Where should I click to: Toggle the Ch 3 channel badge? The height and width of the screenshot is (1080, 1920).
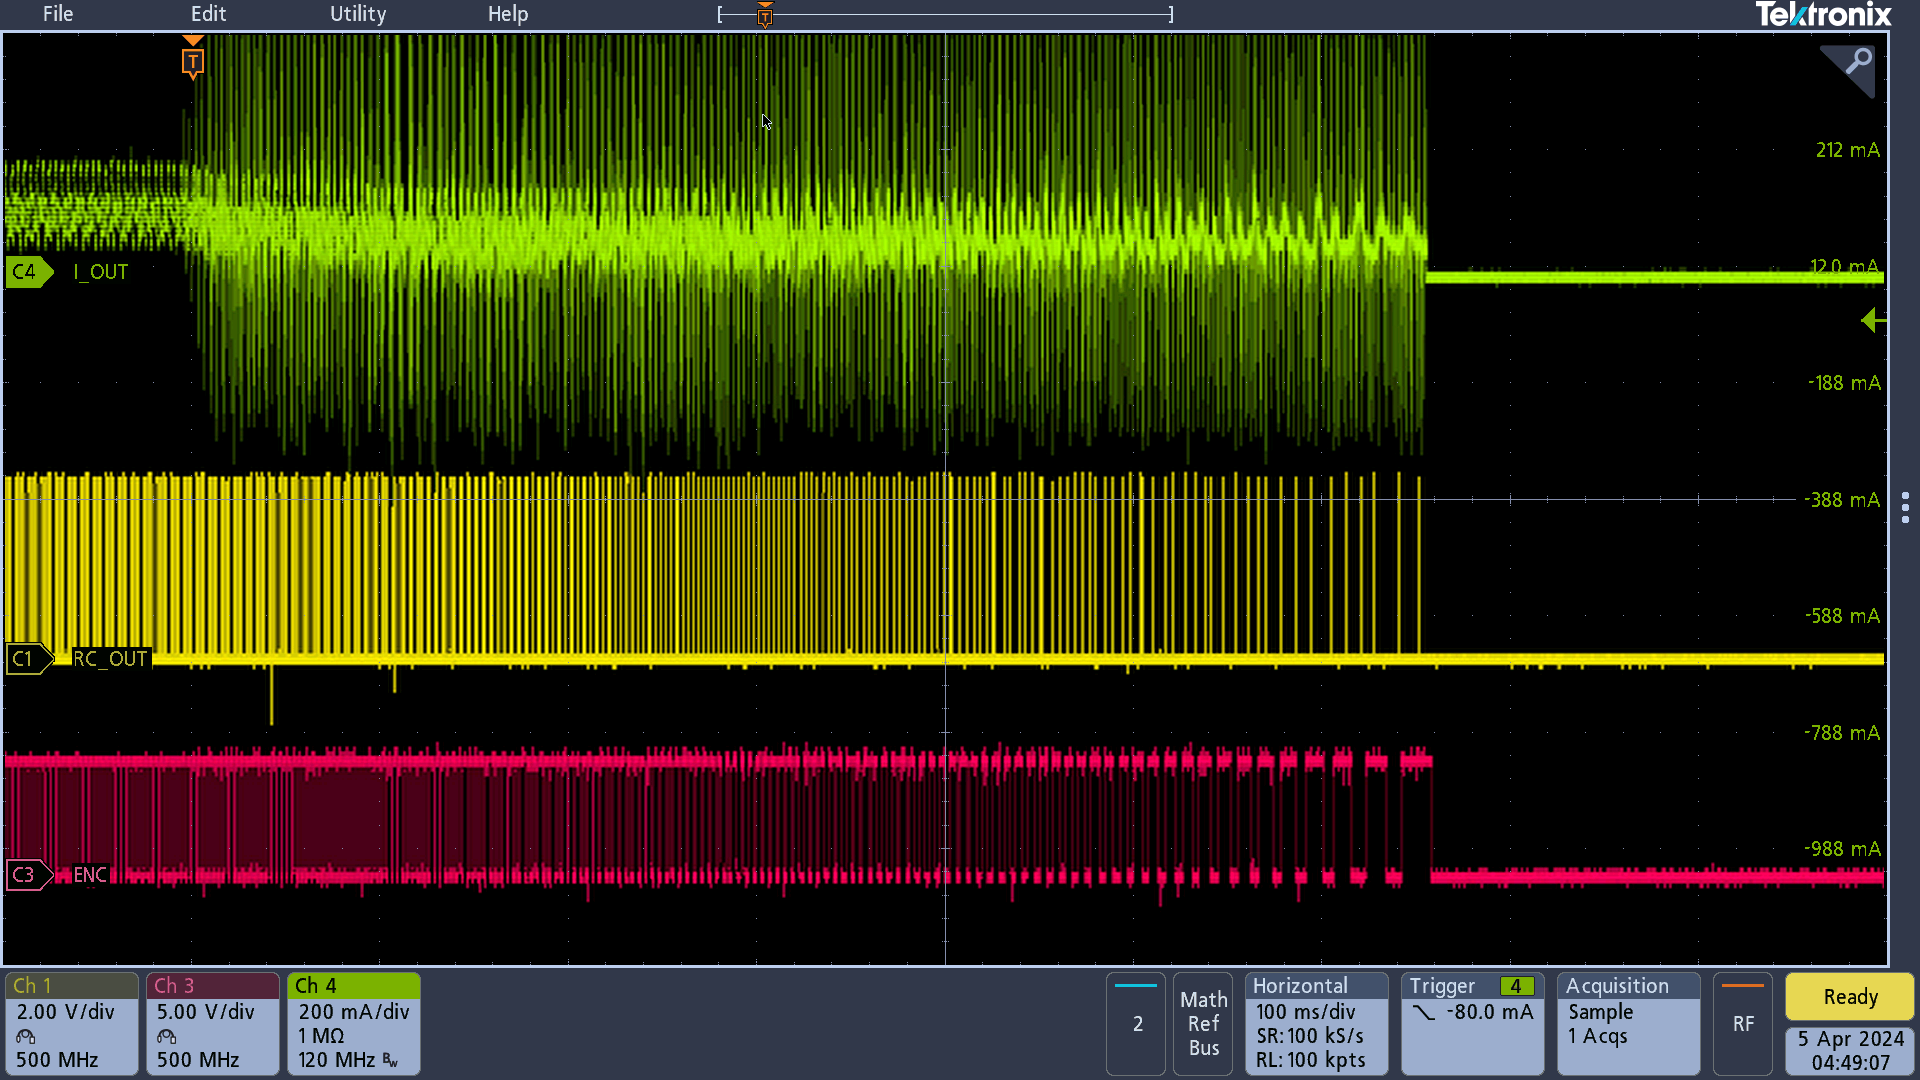coord(212,1023)
